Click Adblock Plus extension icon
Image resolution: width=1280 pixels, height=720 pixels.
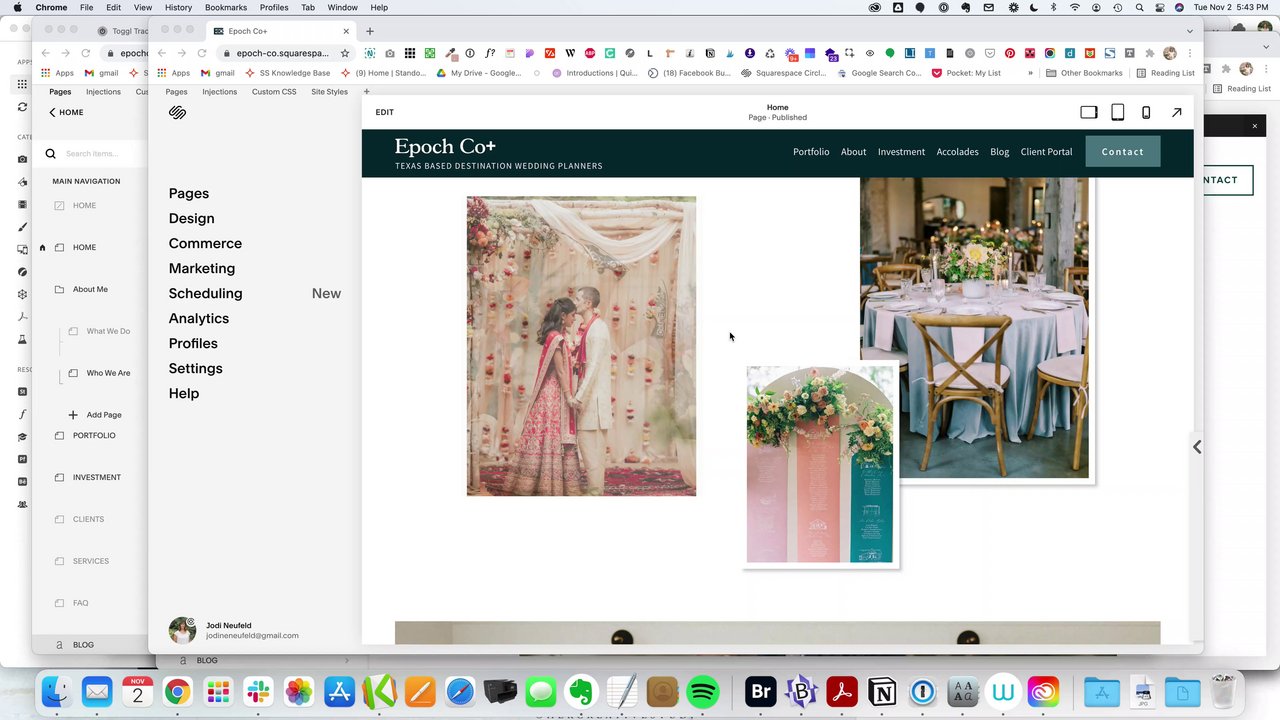point(590,53)
